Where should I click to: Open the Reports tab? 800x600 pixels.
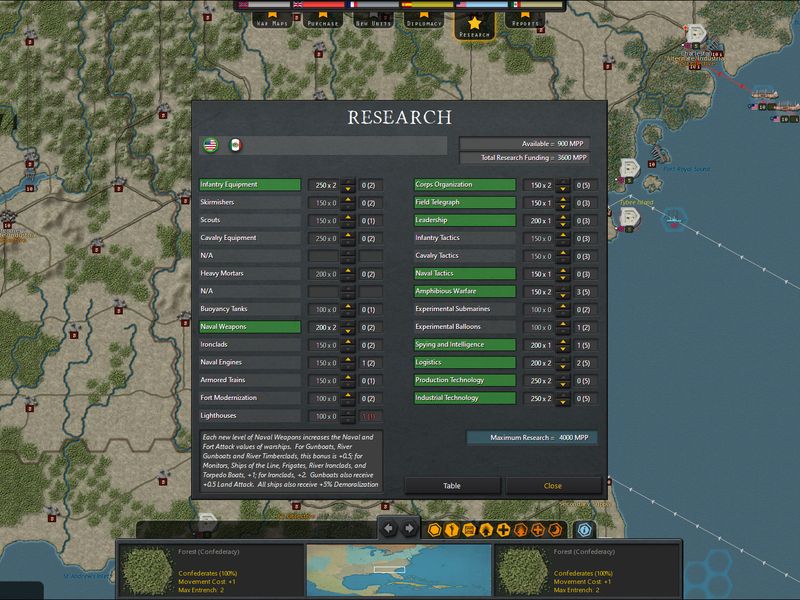pyautogui.click(x=525, y=20)
